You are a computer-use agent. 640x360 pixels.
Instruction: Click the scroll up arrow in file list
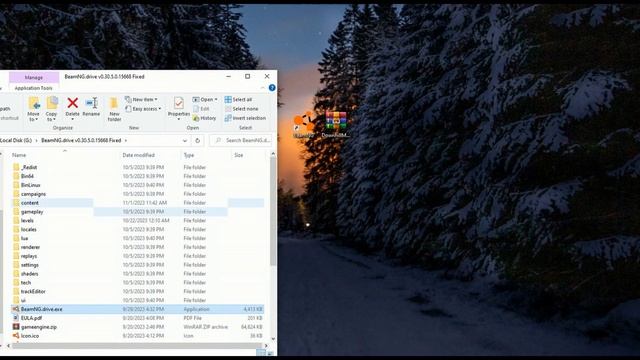coord(273,154)
